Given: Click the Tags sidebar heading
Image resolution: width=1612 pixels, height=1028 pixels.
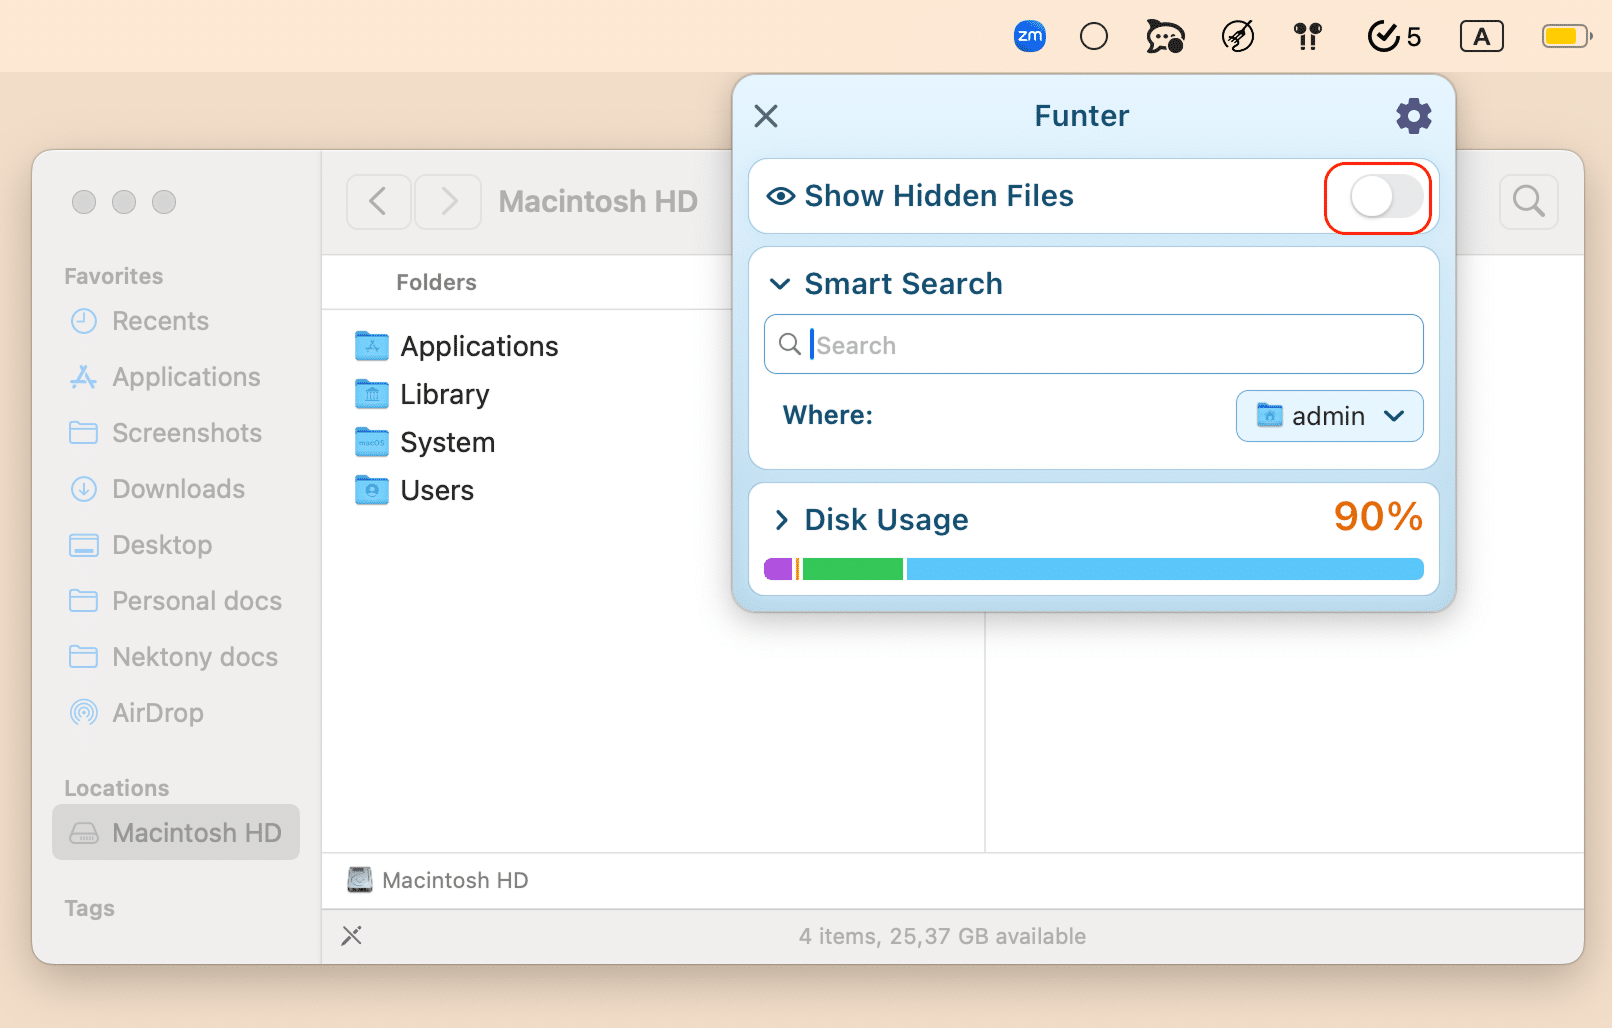Looking at the screenshot, I should [90, 908].
